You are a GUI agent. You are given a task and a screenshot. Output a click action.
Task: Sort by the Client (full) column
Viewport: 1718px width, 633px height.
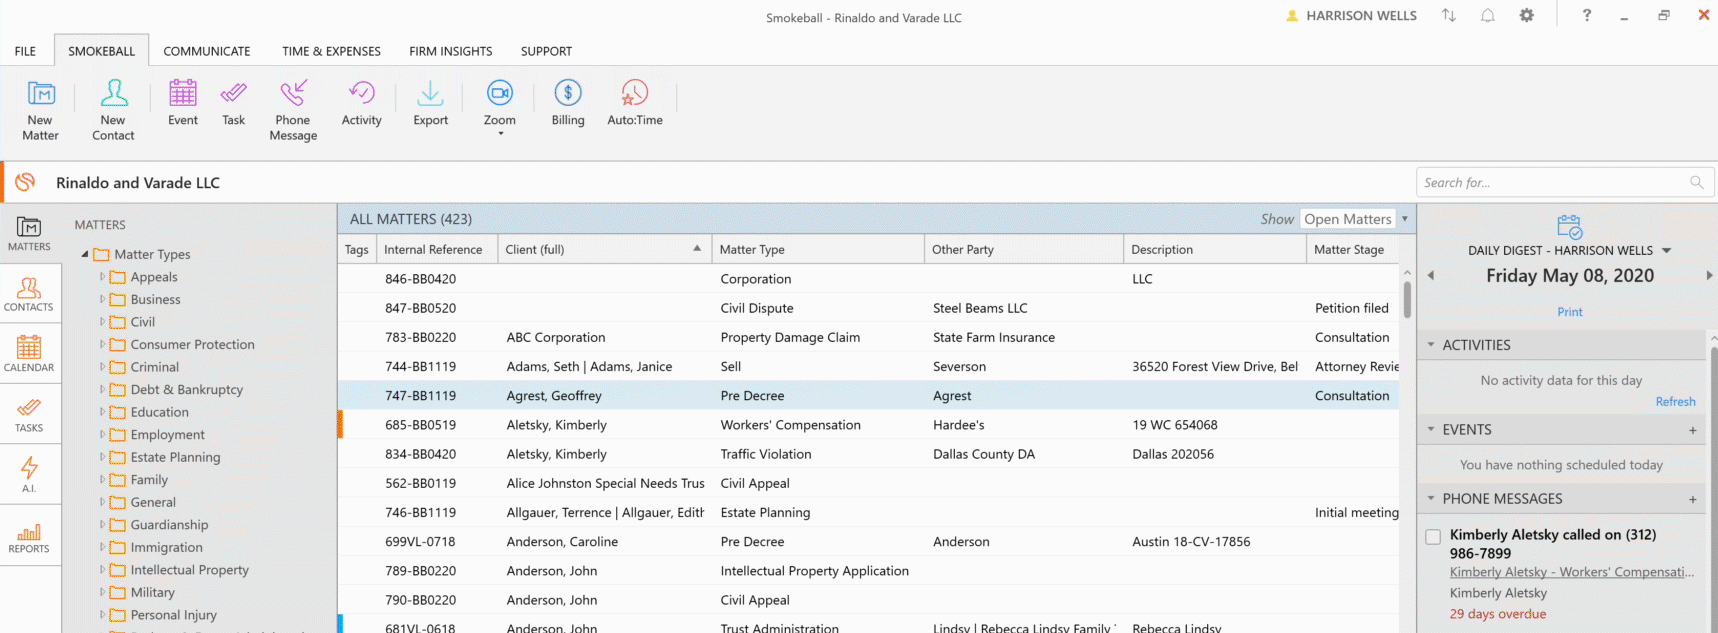pyautogui.click(x=604, y=249)
